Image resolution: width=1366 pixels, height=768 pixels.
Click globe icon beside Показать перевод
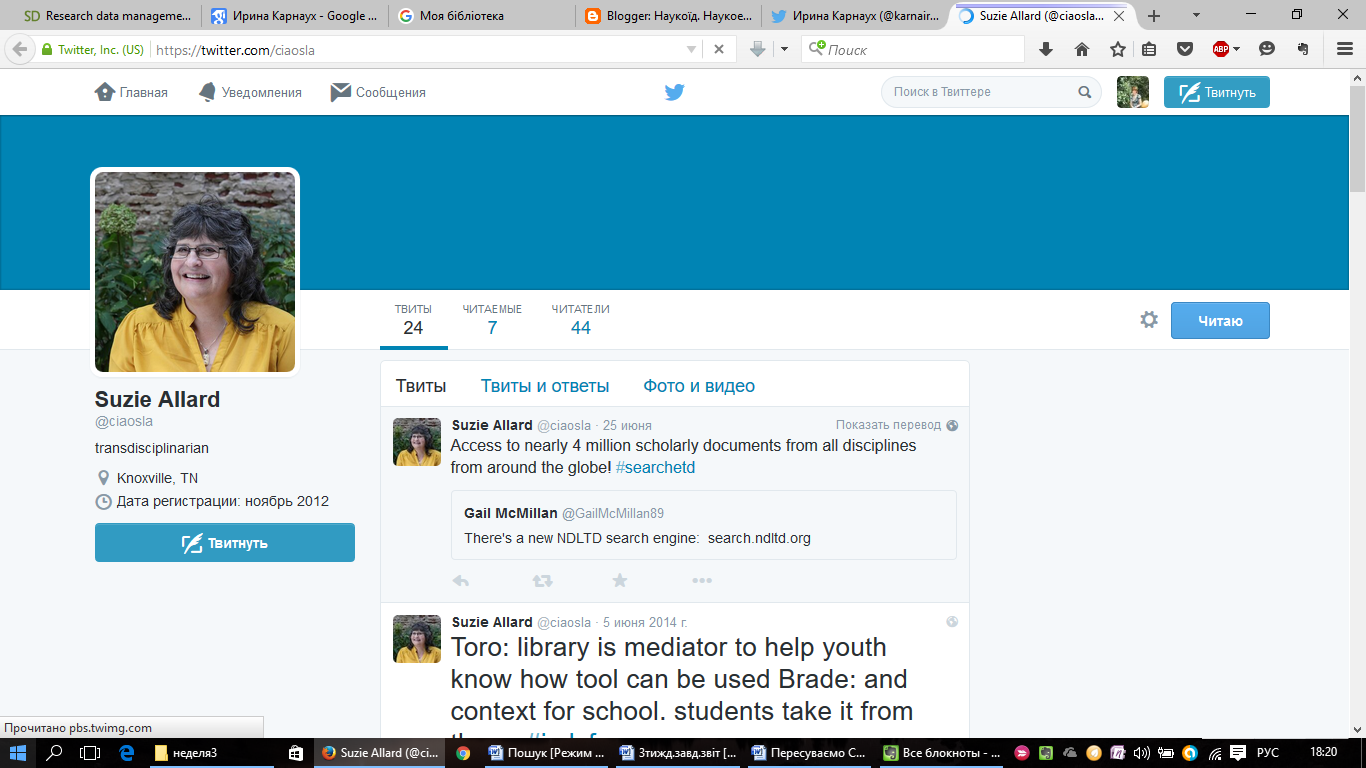pyautogui.click(x=952, y=425)
